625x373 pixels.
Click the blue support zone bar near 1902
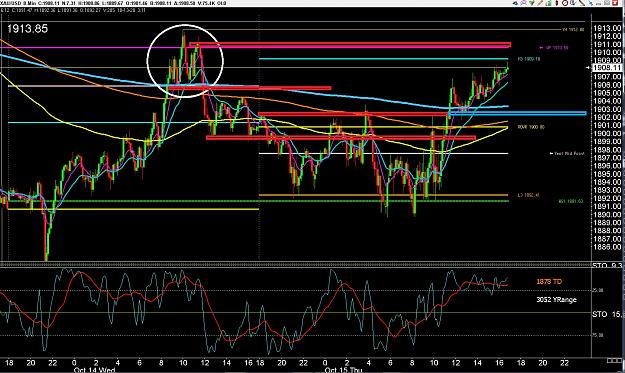[x=517, y=114]
